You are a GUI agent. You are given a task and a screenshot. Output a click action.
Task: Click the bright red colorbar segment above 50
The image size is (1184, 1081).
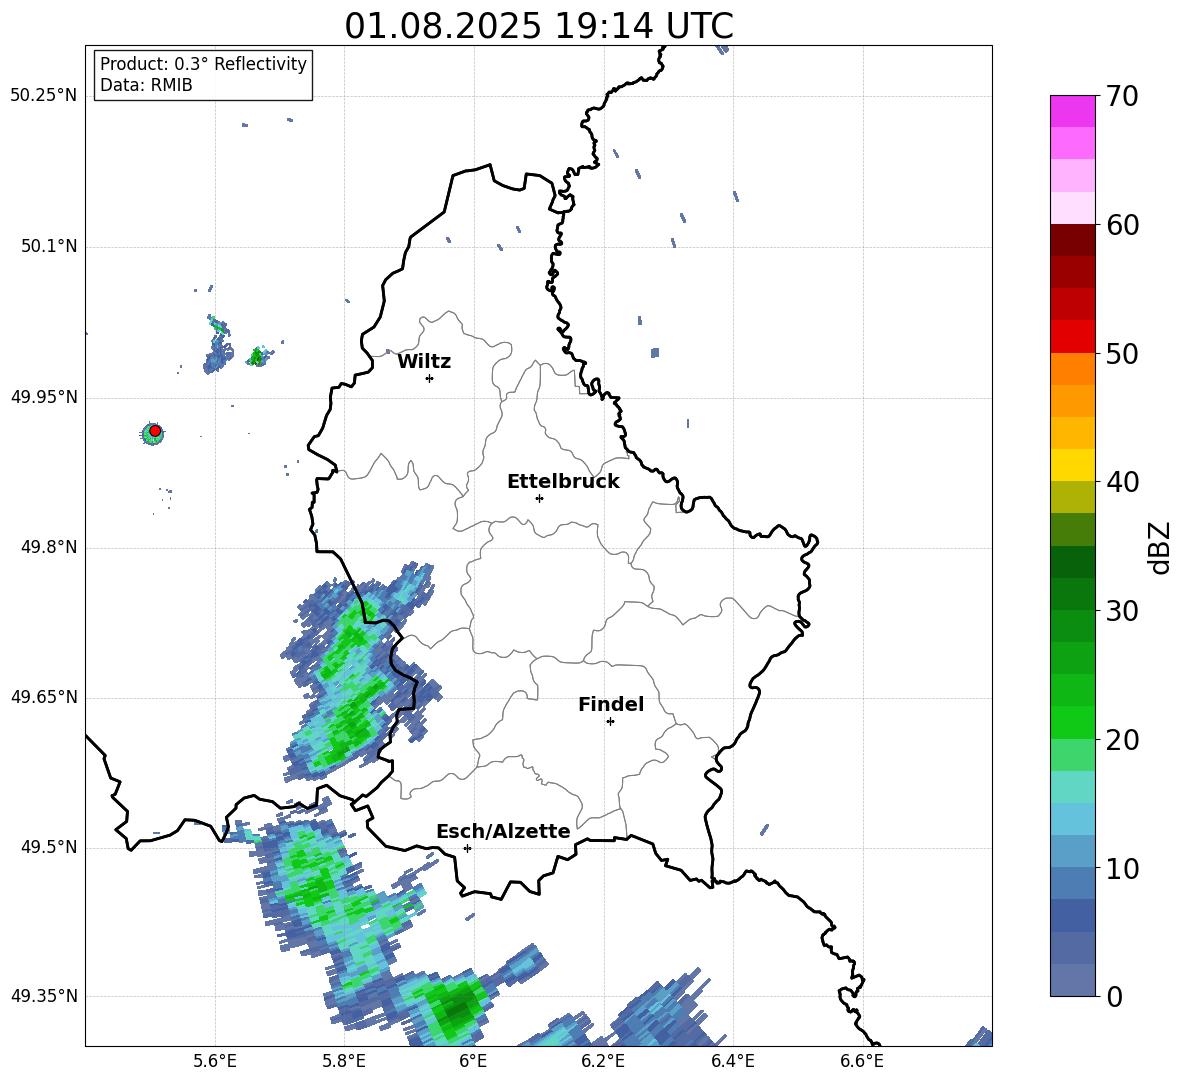[1072, 337]
